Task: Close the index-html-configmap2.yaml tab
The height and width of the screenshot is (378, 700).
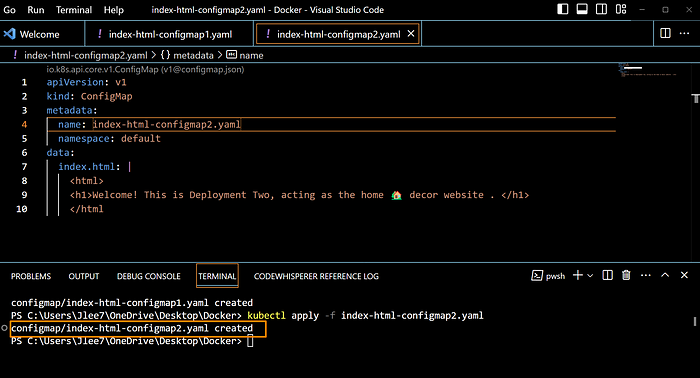Action: [411, 33]
